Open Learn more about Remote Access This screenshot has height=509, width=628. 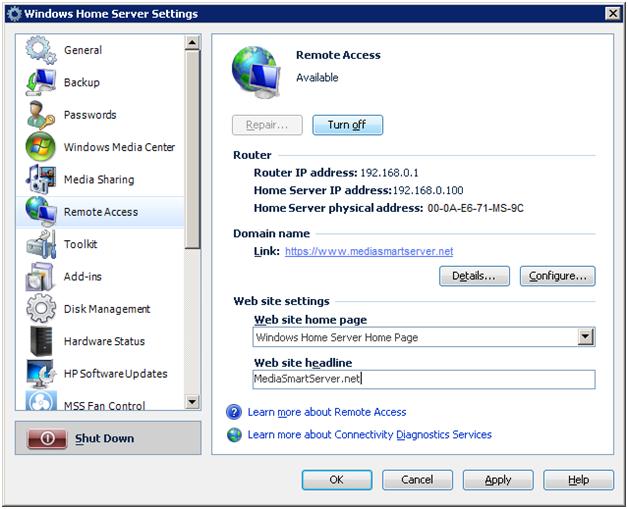327,412
